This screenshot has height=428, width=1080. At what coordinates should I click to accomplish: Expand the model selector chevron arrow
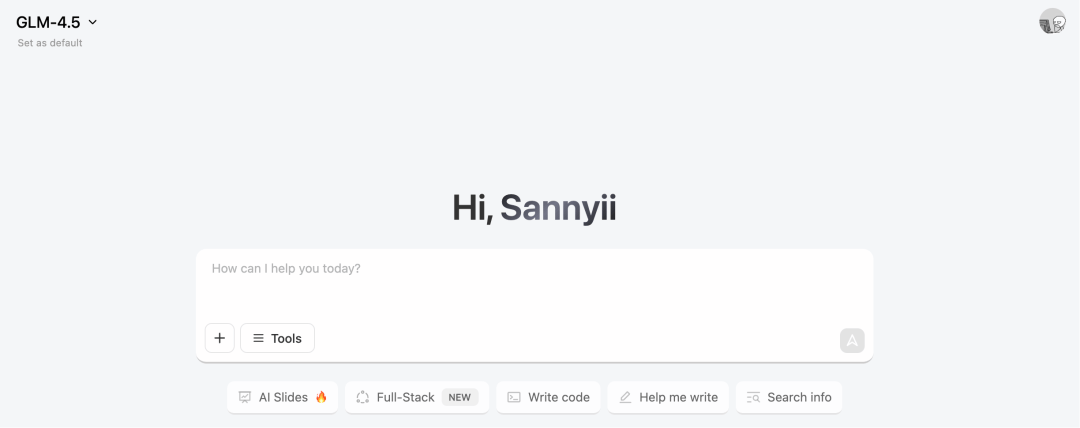[x=93, y=22]
